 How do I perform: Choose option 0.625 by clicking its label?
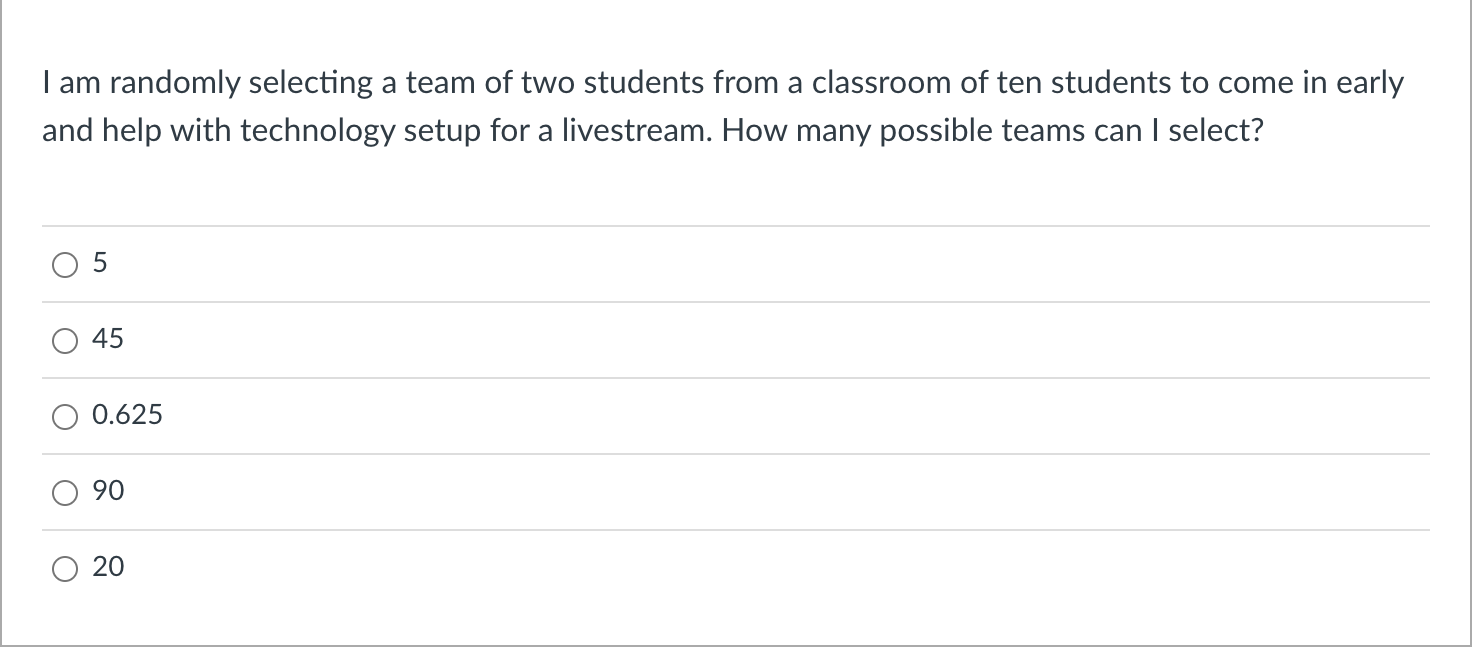127,415
